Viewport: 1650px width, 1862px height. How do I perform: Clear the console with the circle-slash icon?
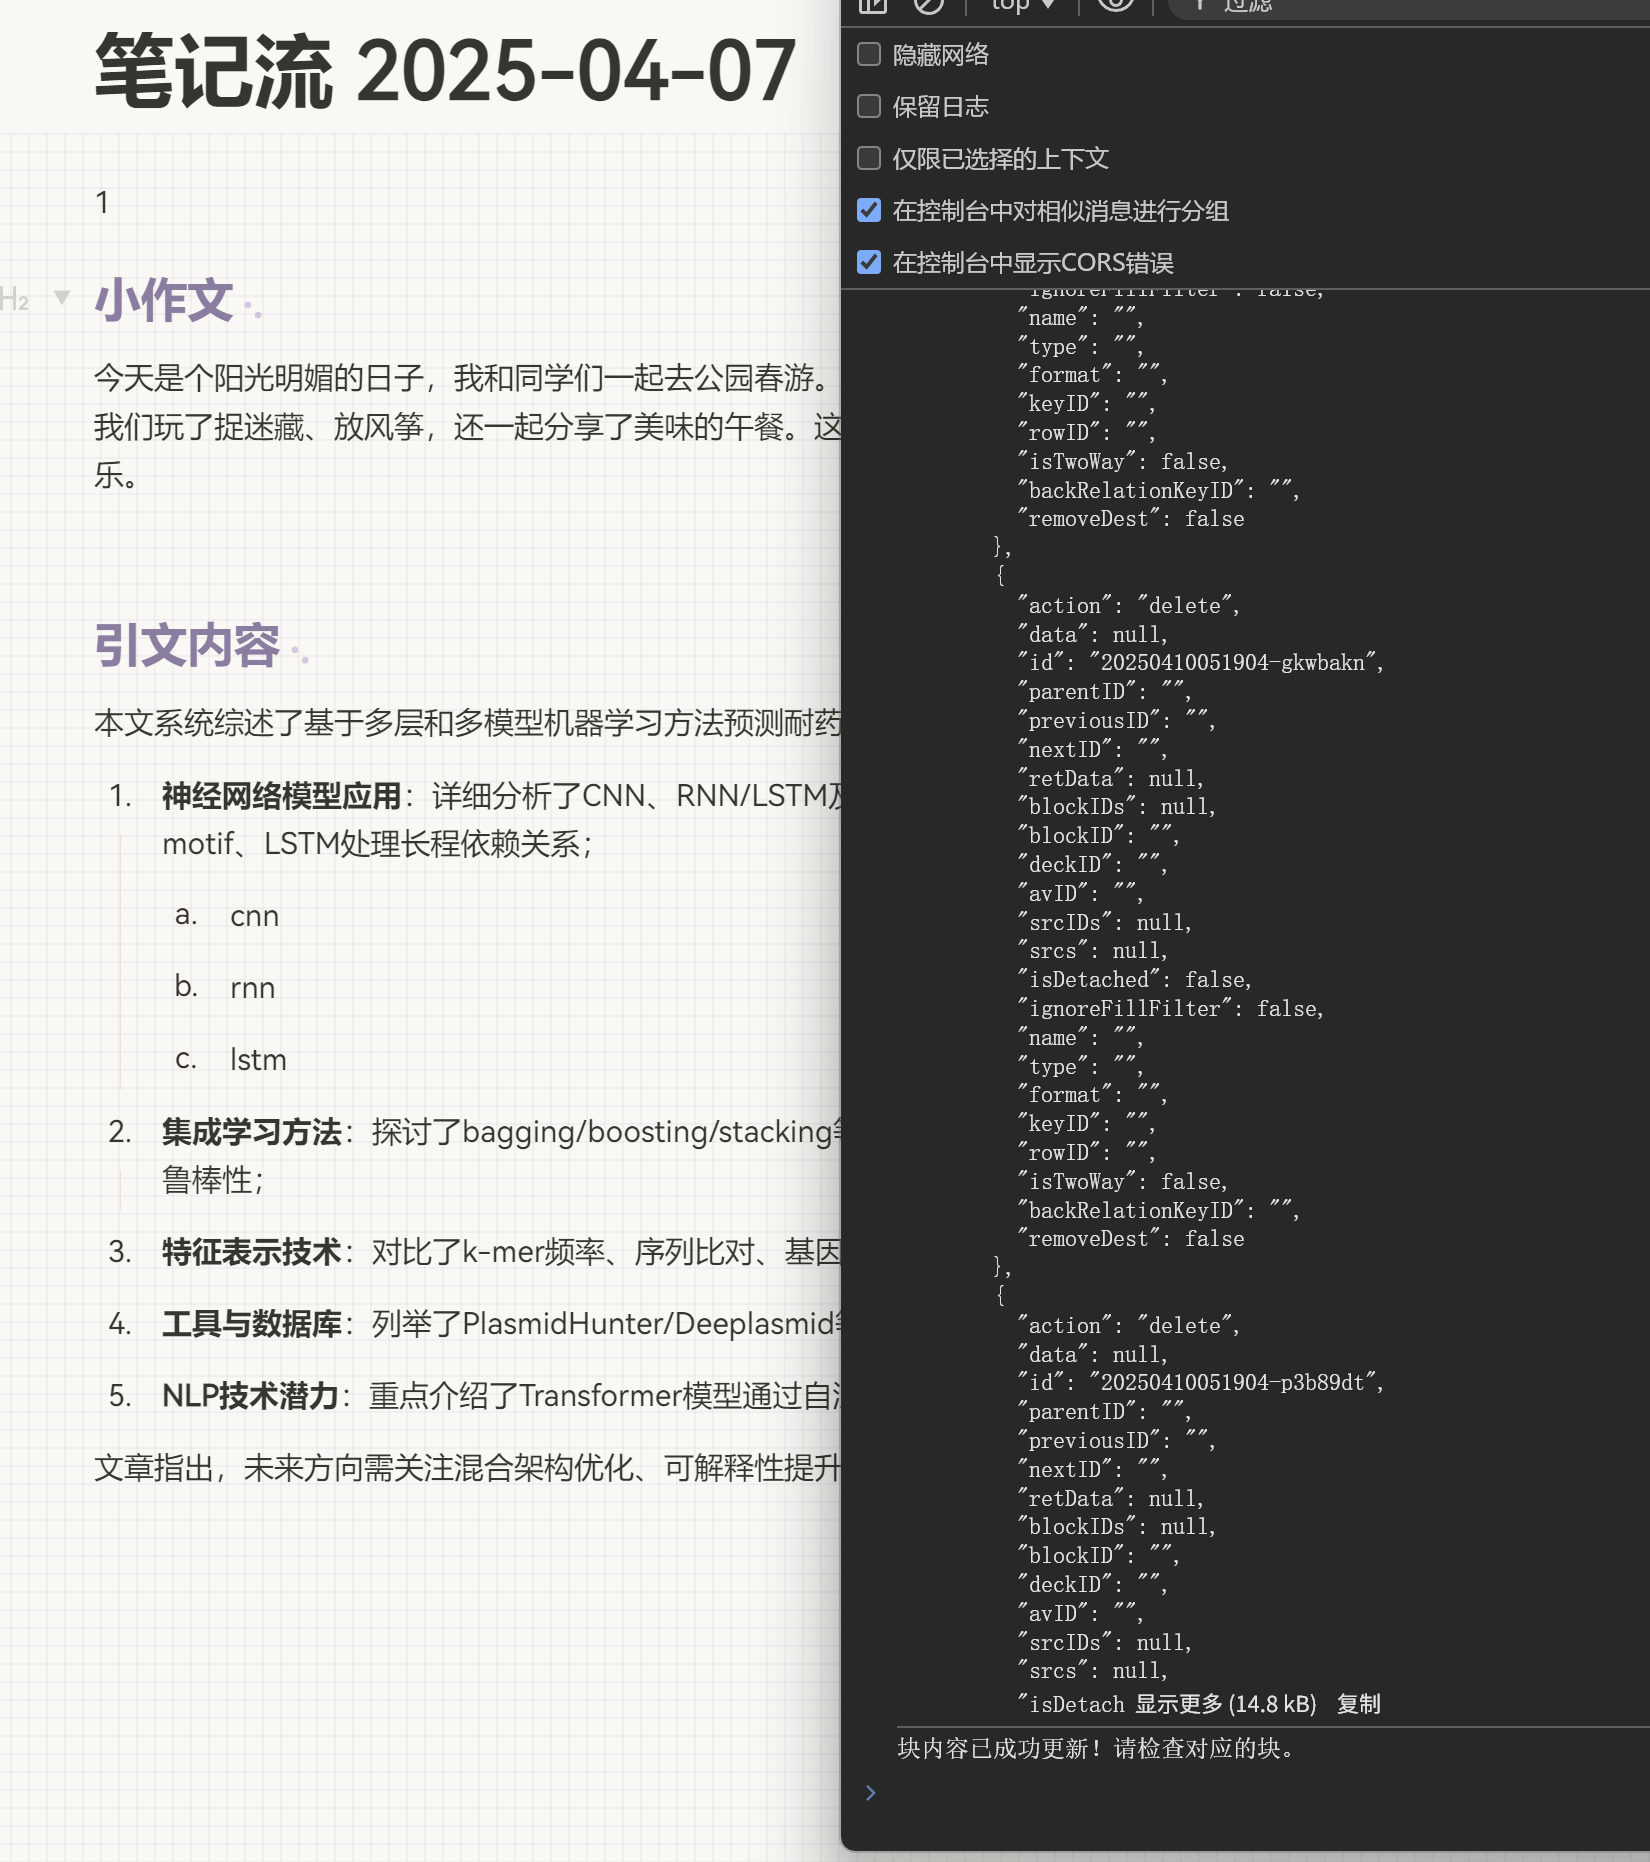tap(928, 5)
